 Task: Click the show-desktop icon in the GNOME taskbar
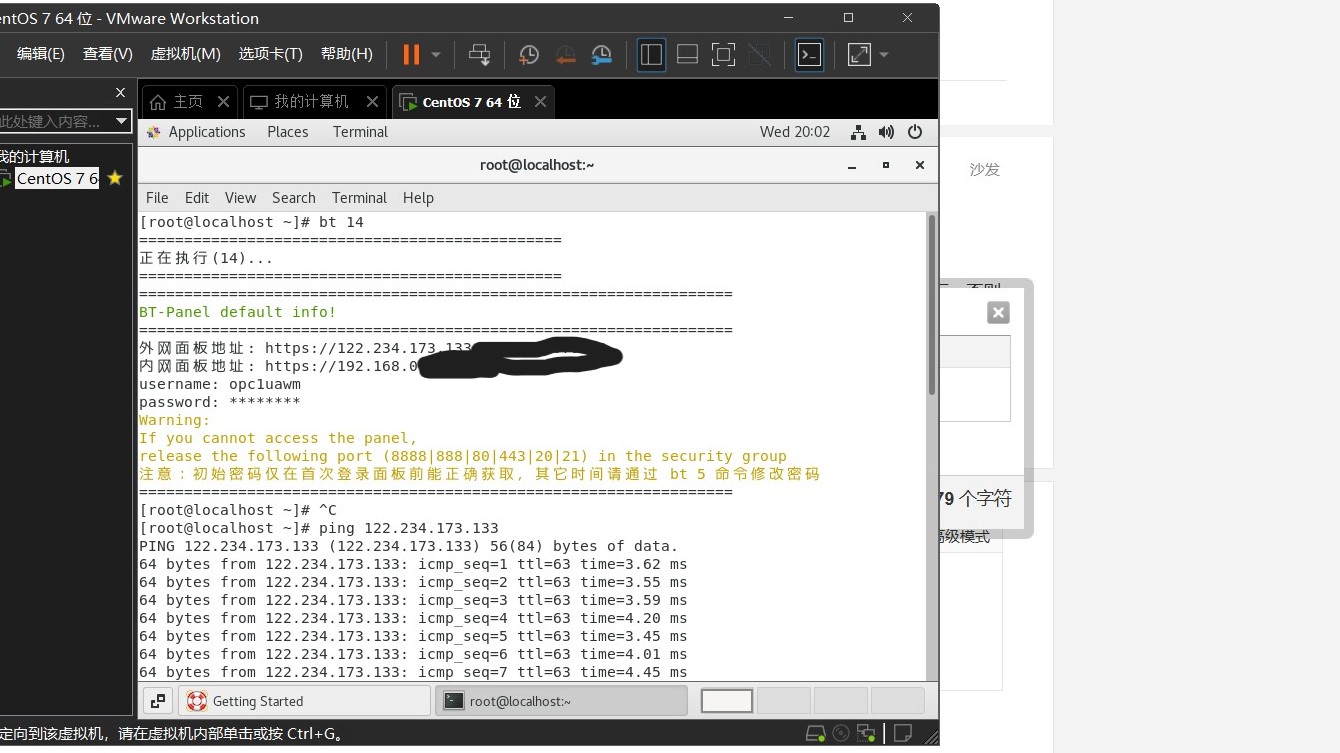point(158,701)
